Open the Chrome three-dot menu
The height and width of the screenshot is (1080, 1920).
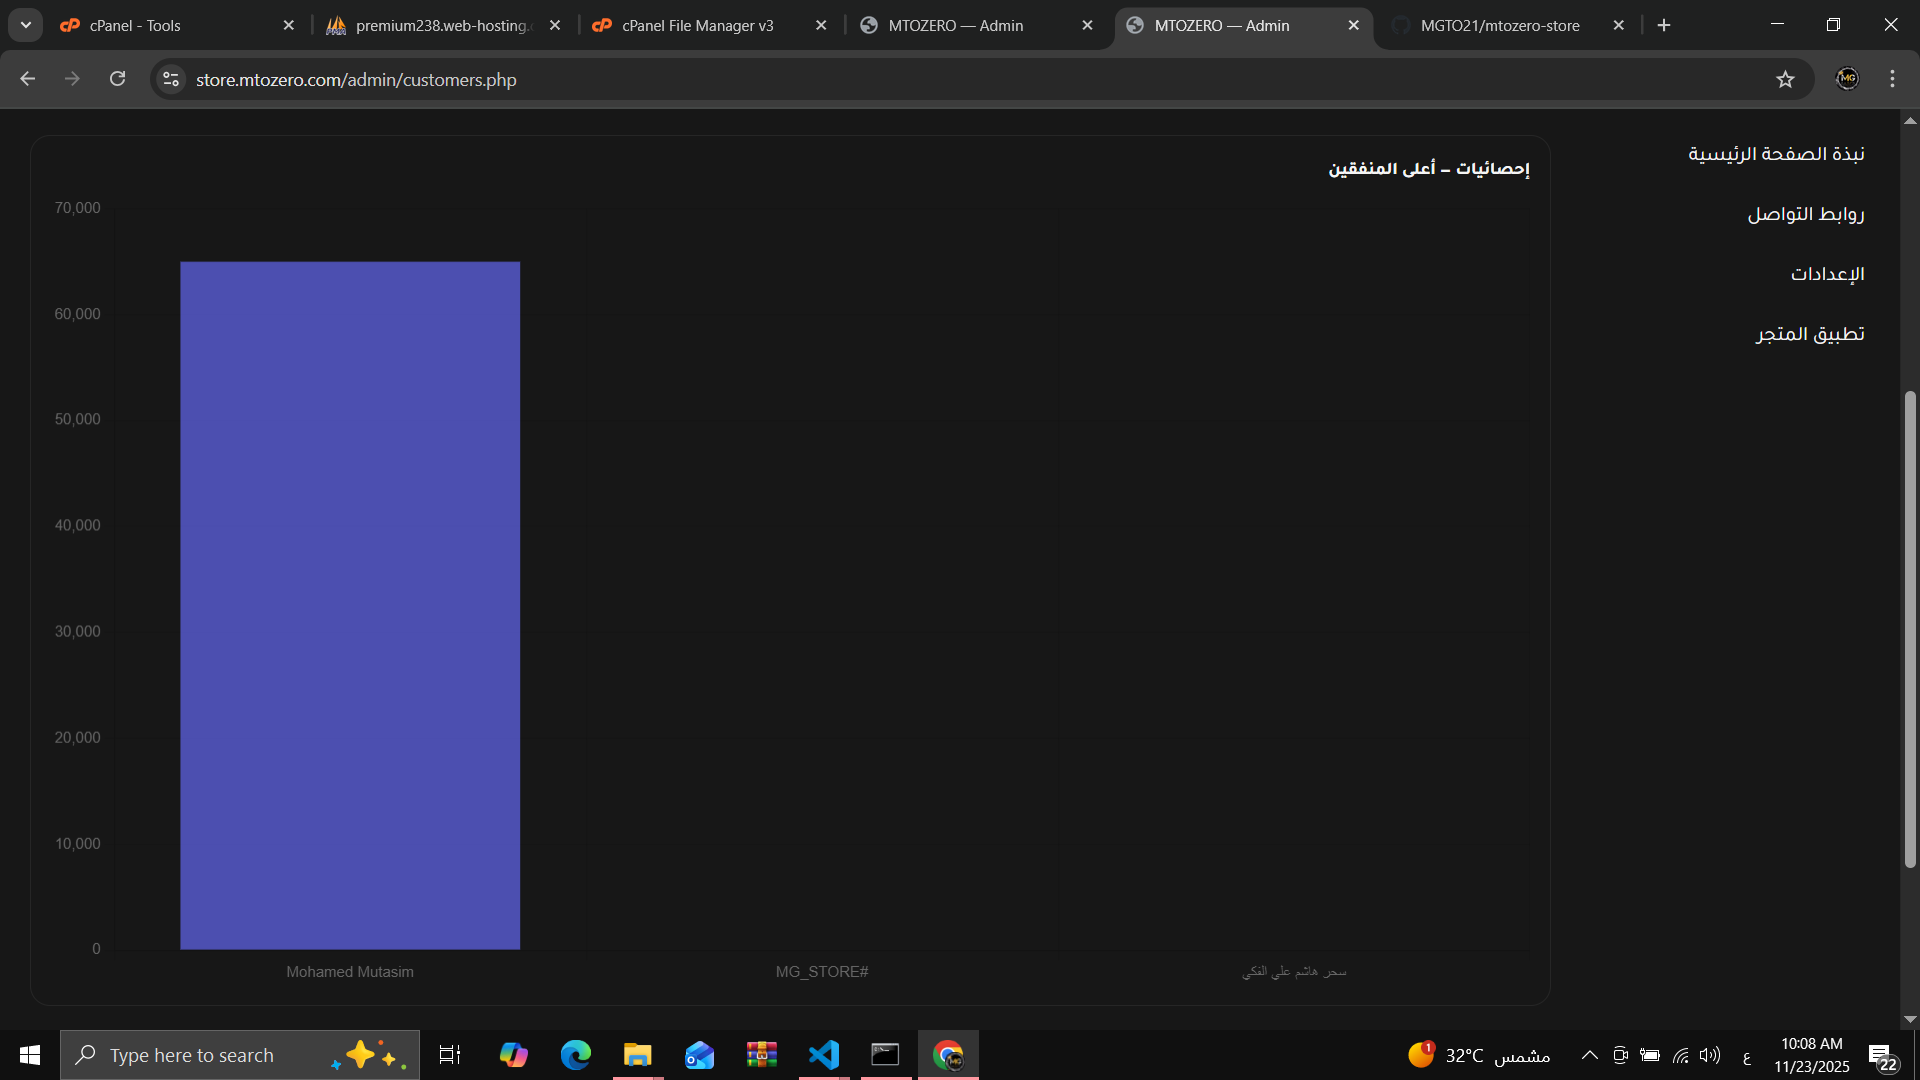coord(1892,79)
